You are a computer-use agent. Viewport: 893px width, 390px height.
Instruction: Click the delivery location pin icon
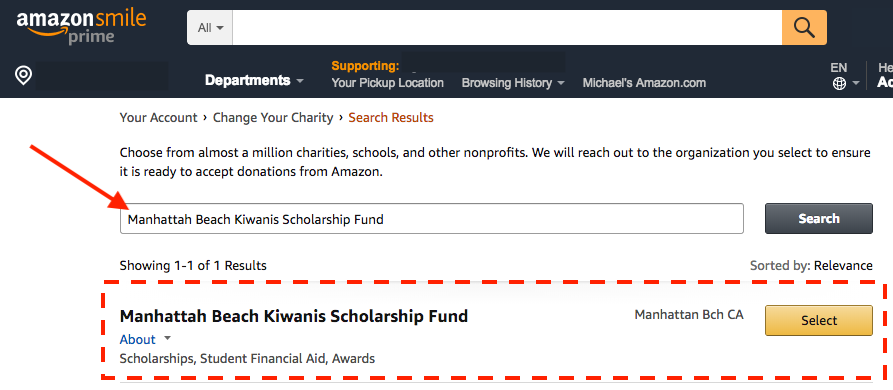point(23,76)
